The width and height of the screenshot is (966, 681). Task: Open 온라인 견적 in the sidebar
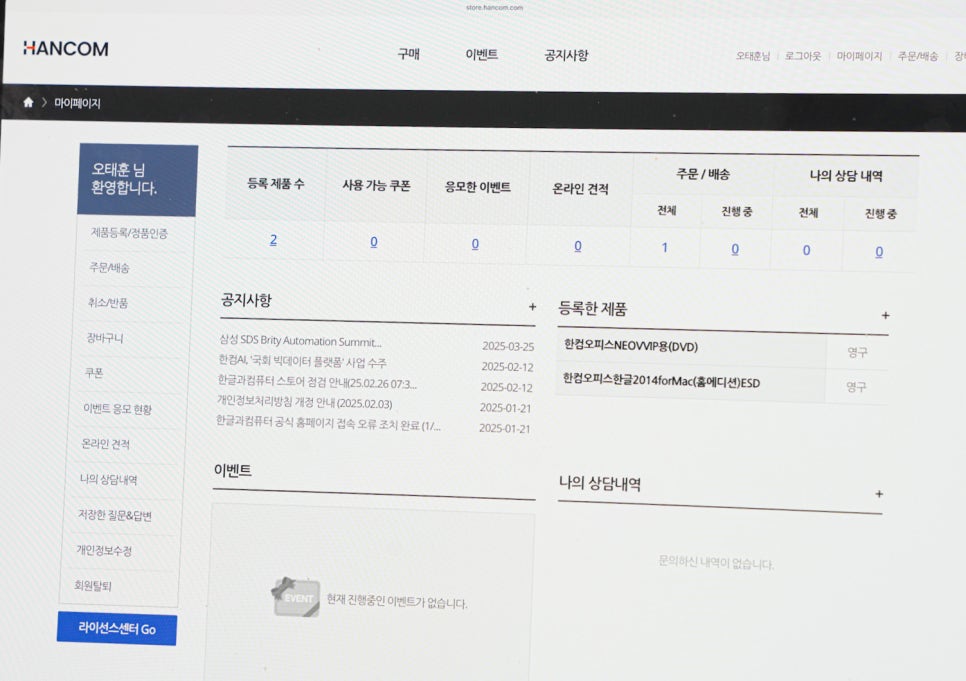pos(105,444)
